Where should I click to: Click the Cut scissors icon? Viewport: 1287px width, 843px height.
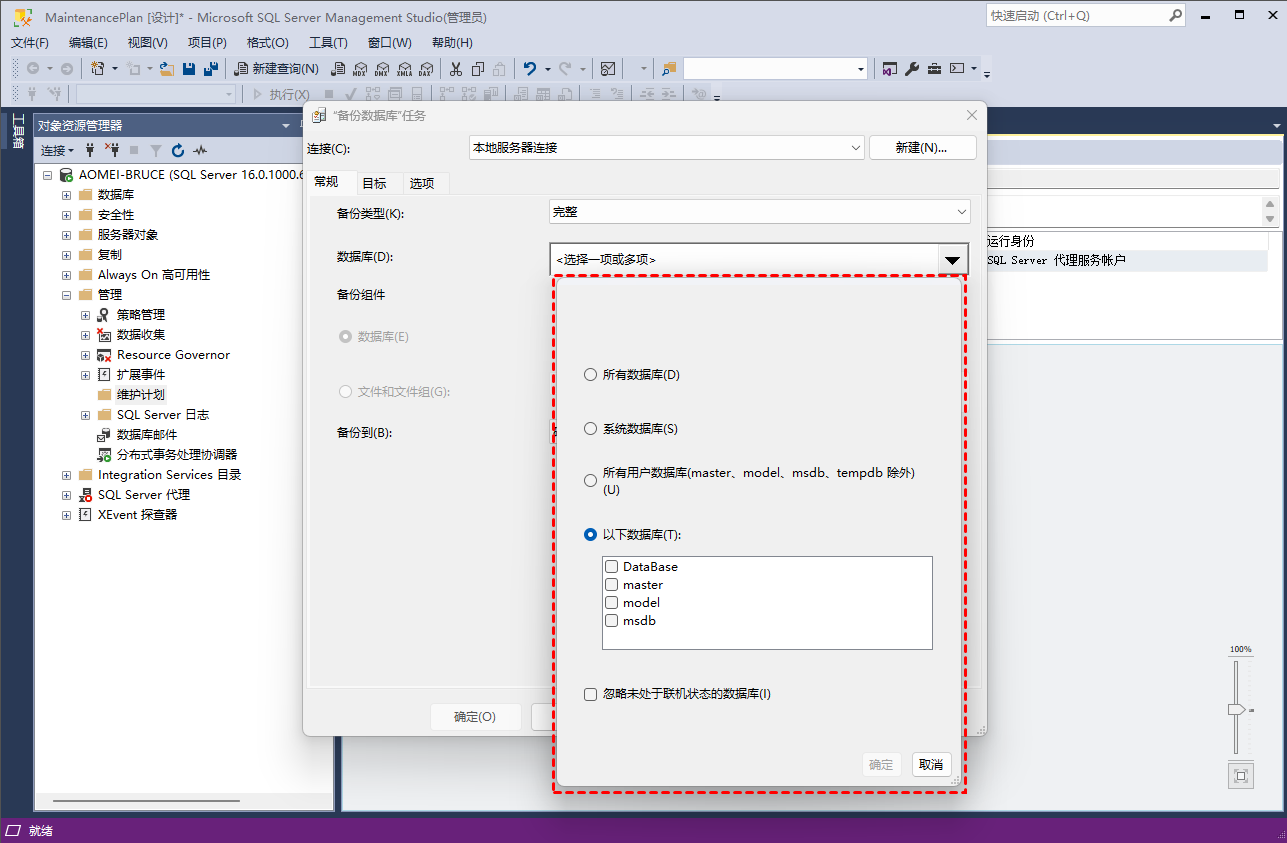click(456, 69)
